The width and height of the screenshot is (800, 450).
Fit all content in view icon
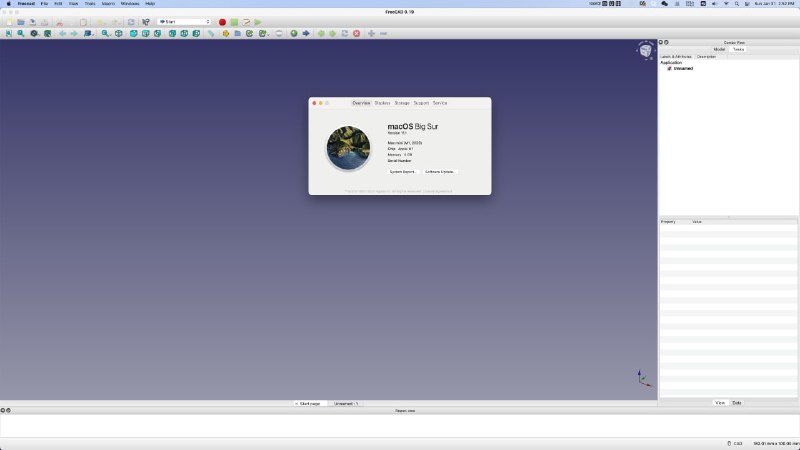(x=9, y=34)
